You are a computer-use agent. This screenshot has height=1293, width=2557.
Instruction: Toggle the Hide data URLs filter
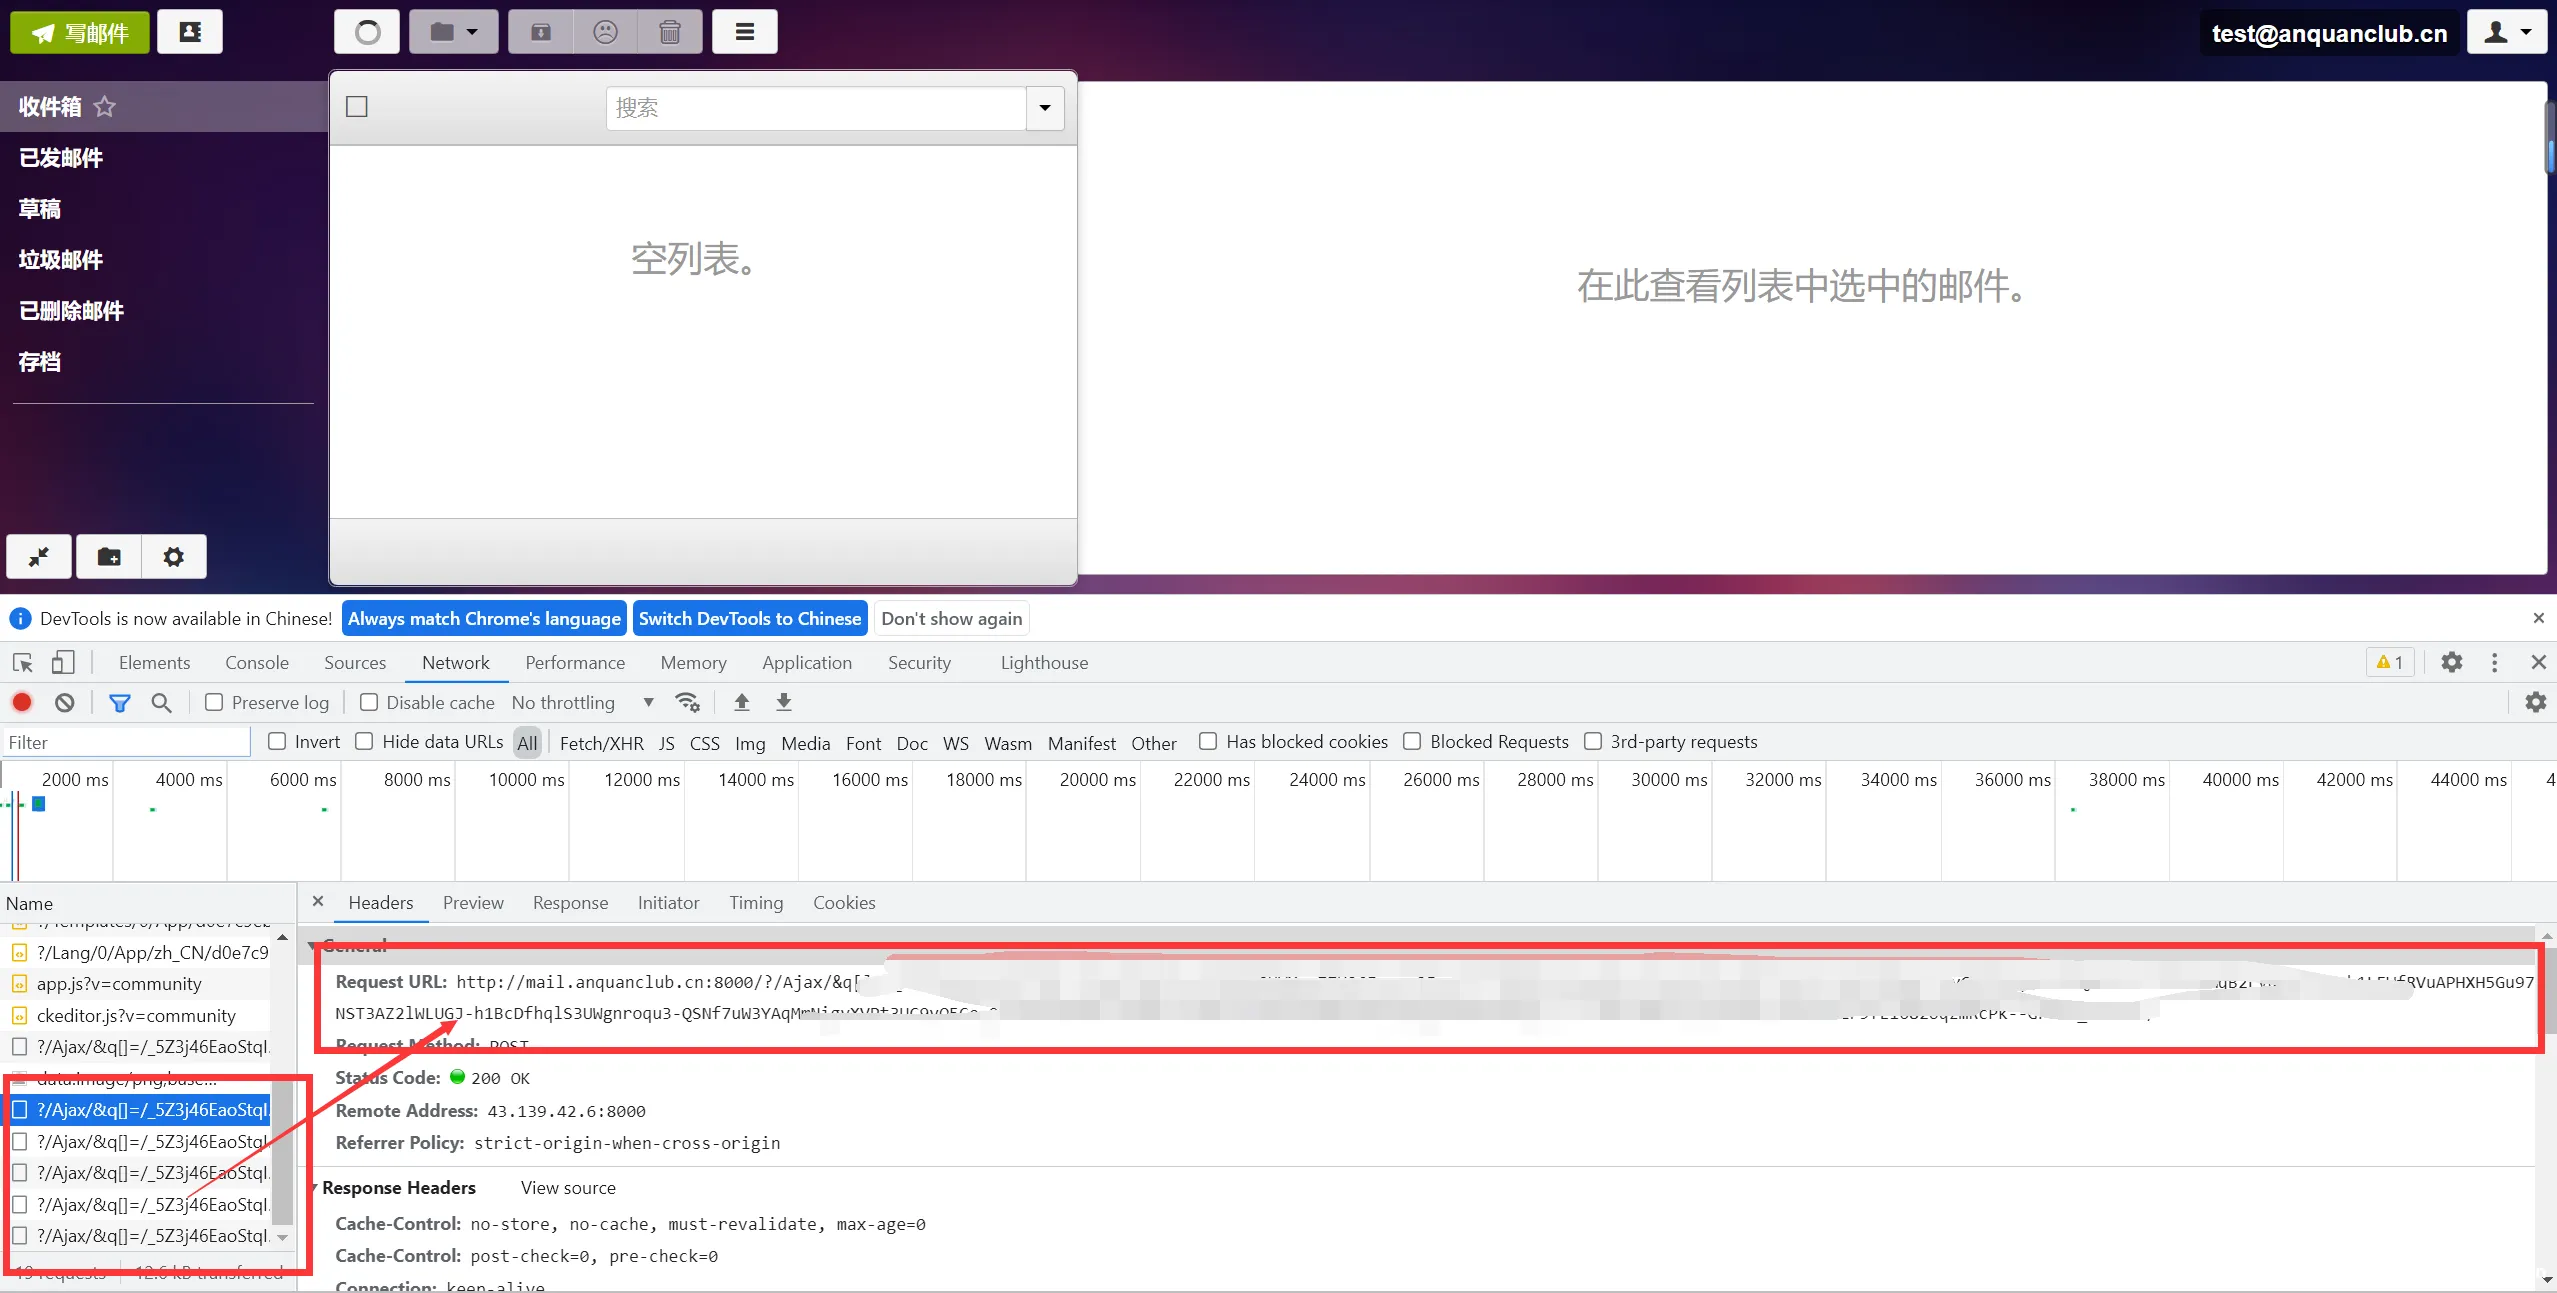pyautogui.click(x=365, y=742)
